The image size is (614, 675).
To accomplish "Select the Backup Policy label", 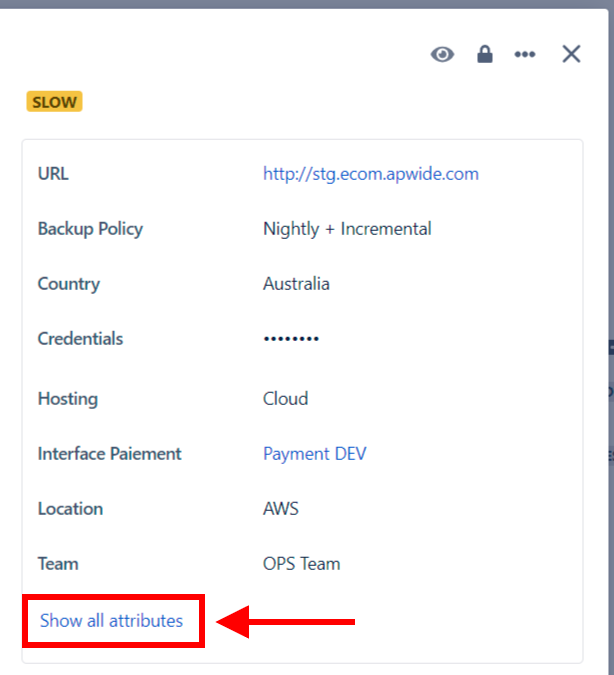I will pyautogui.click(x=90, y=229).
